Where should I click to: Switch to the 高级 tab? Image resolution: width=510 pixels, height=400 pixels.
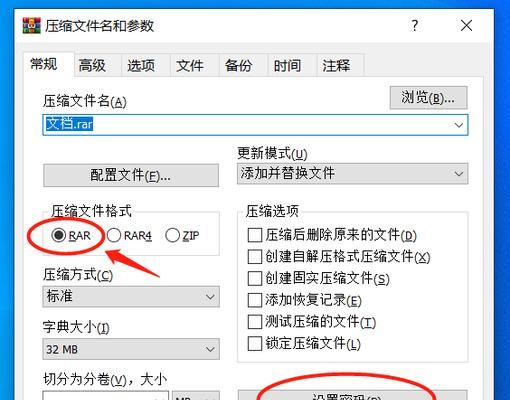click(92, 65)
